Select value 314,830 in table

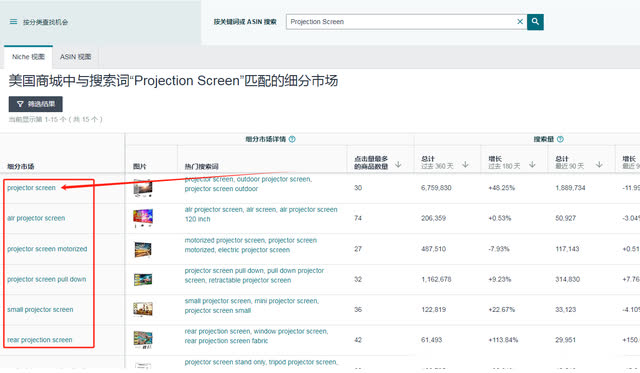568,280
